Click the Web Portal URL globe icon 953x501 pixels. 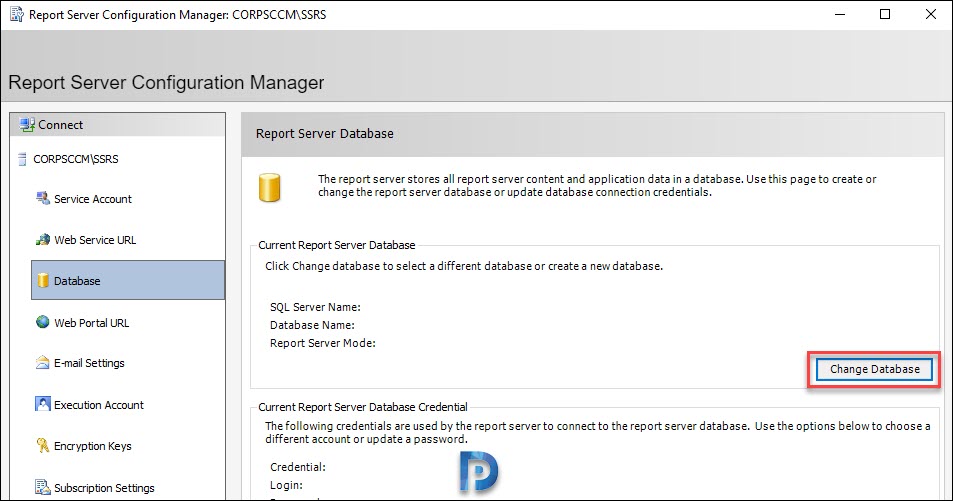(43, 322)
